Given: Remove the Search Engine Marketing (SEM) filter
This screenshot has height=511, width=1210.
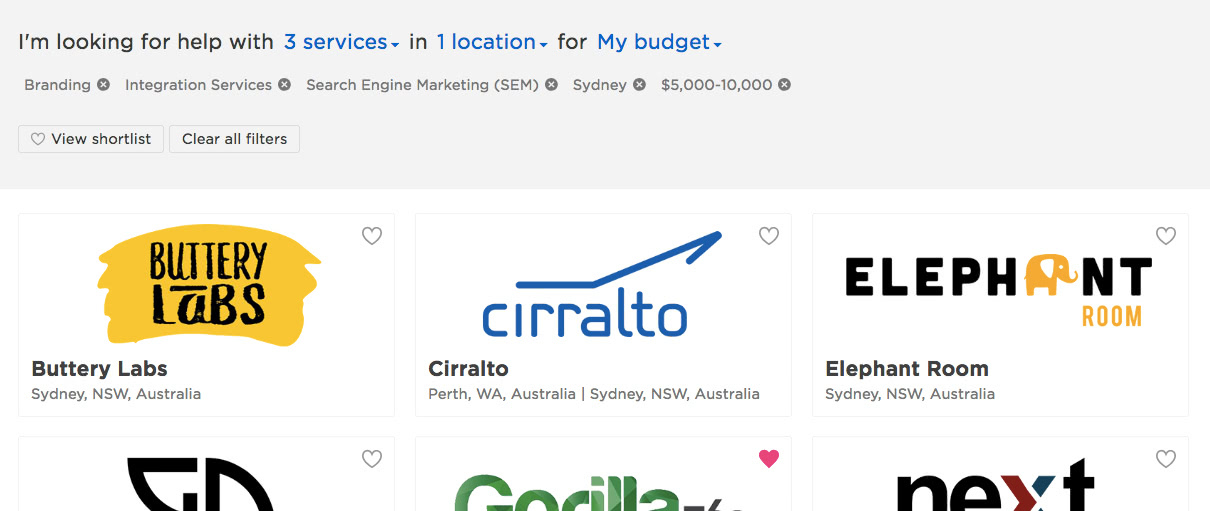Looking at the screenshot, I should [551, 85].
